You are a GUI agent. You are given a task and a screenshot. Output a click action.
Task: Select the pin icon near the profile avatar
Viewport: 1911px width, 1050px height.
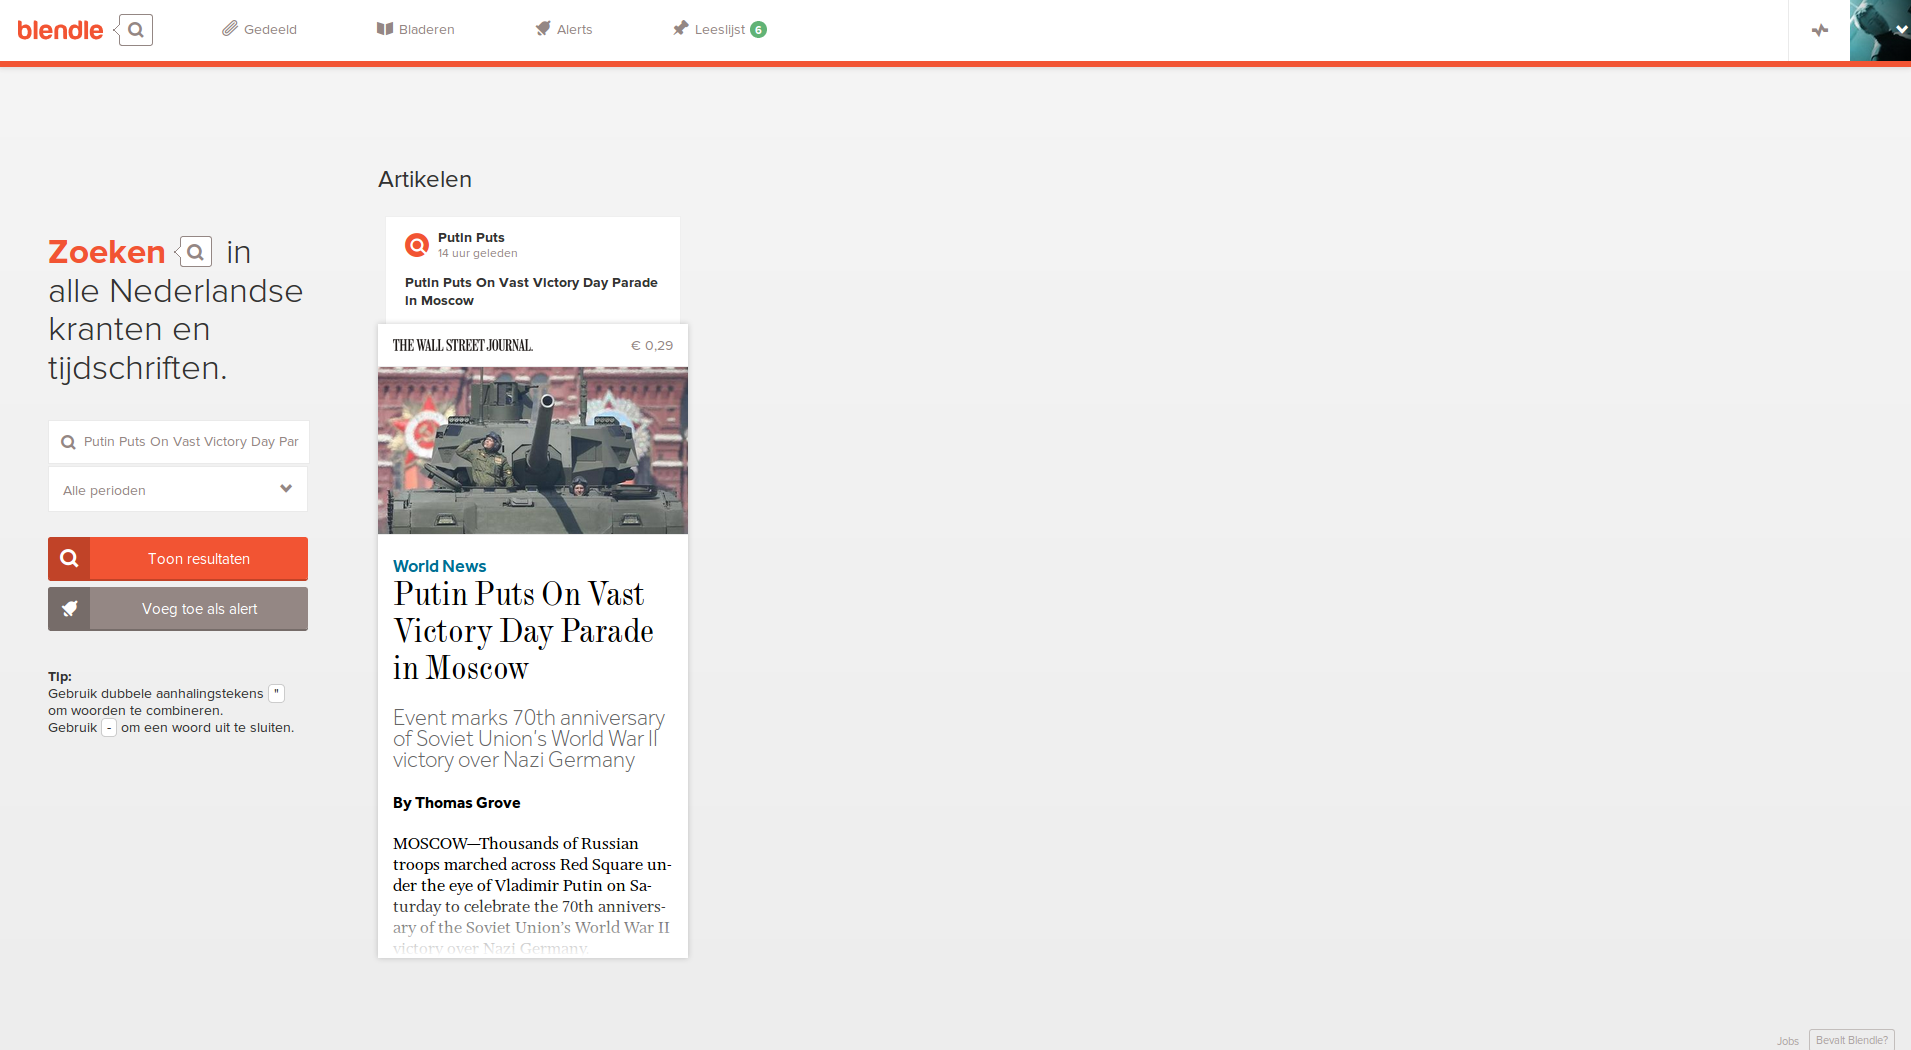click(1820, 30)
